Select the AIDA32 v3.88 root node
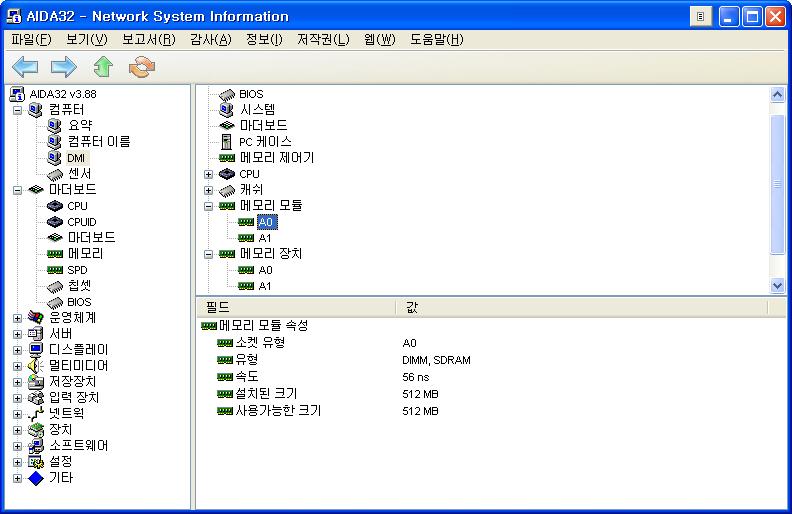The height and width of the screenshot is (514, 792). point(63,94)
